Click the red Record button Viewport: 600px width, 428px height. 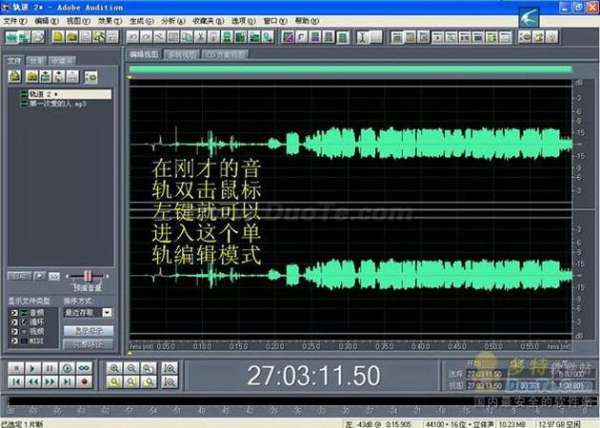click(84, 382)
